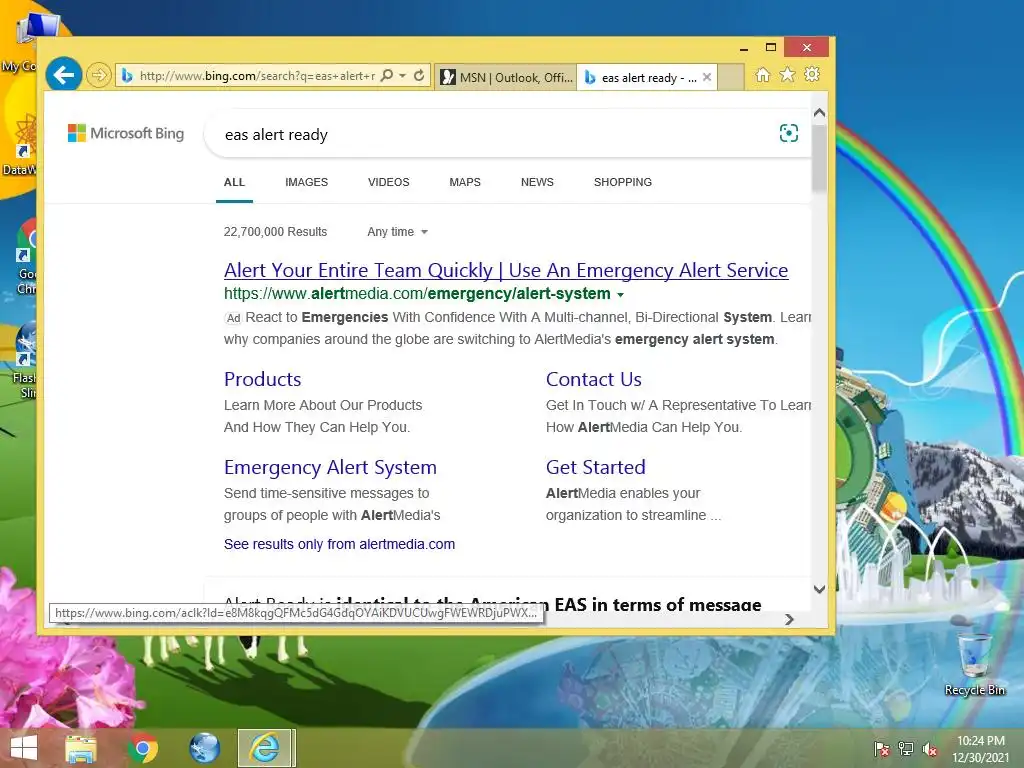Click the Bing search box text

(x=276, y=135)
